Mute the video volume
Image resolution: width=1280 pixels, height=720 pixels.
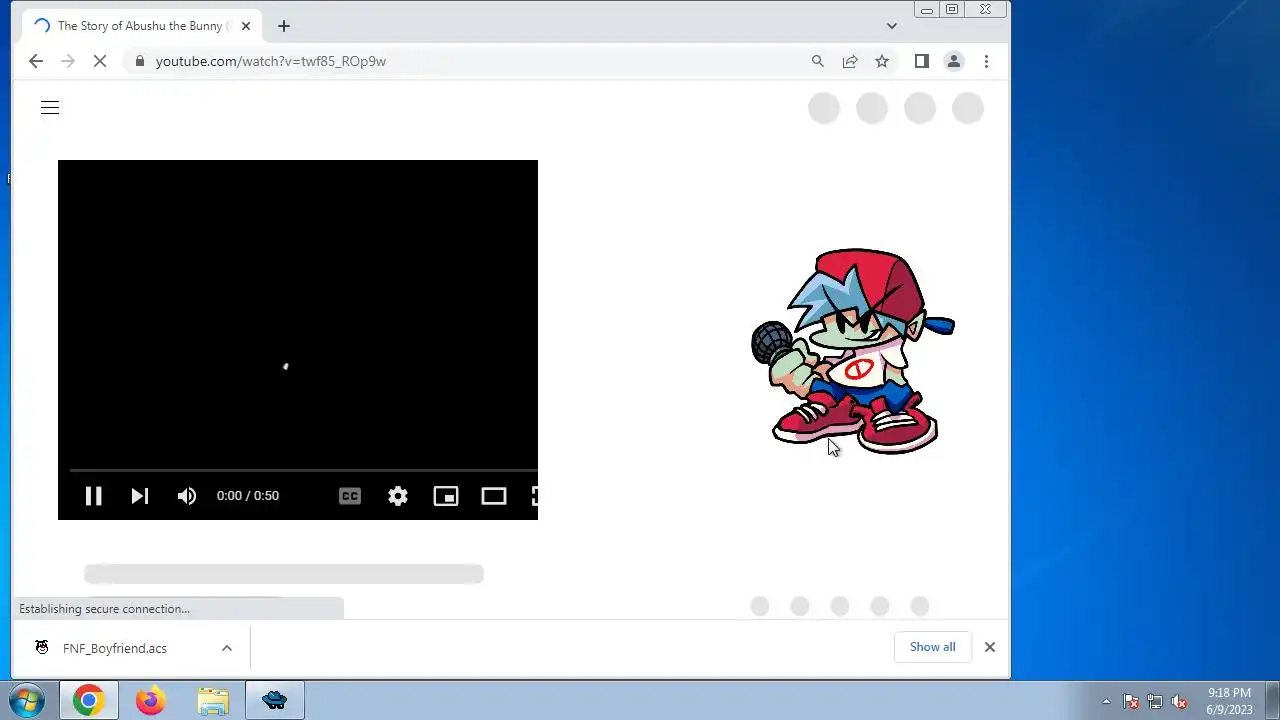(x=187, y=496)
